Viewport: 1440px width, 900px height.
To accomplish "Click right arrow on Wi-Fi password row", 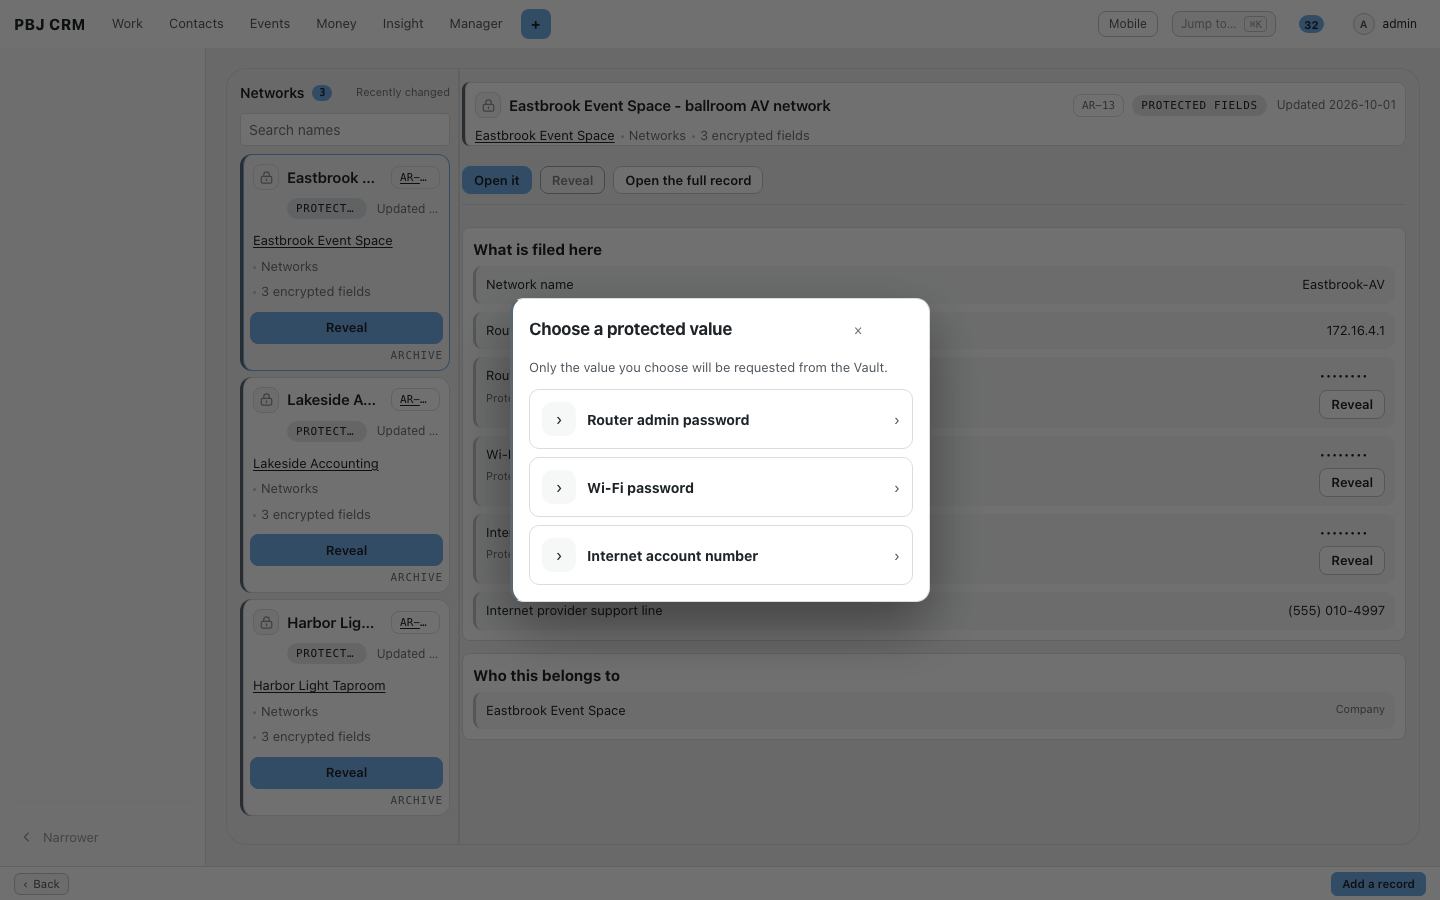I will click(x=896, y=489).
